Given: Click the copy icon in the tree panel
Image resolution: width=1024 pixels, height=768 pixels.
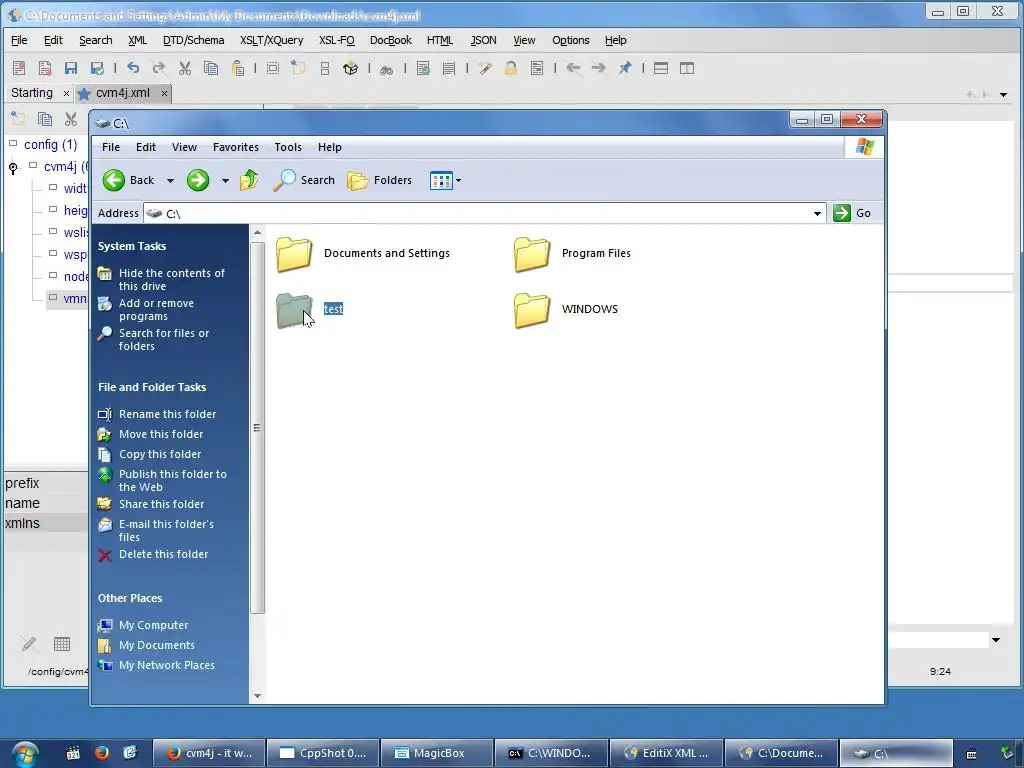Looking at the screenshot, I should tap(44, 119).
